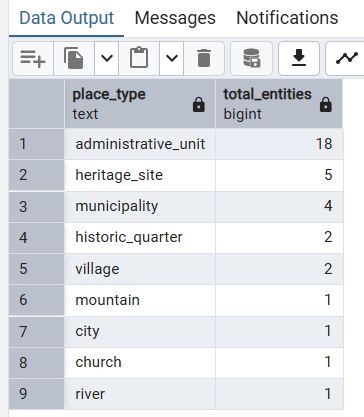This screenshot has width=364, height=417.
Task: Select row number 5 header
Action: coord(37,269)
